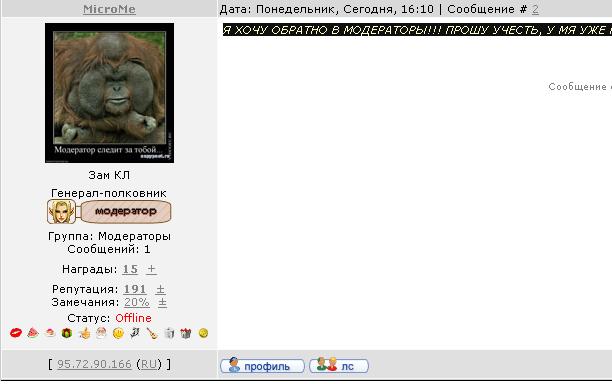Viewport: 612px width, 384px height.
Task: Send private message via лс button
Action: (339, 366)
